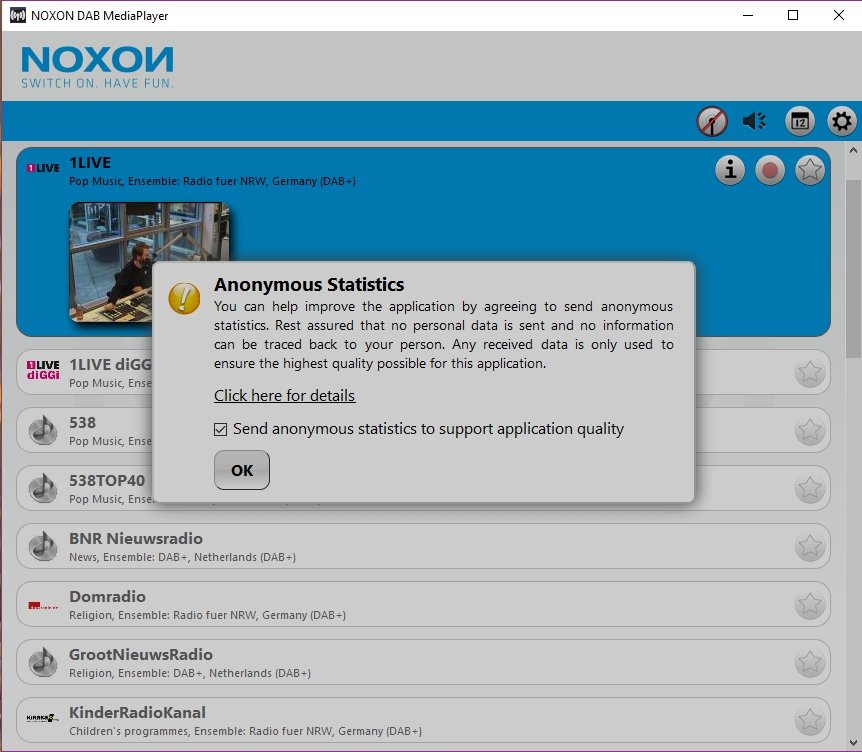
Task: Click 'Religion, Ensemble: DAB+, Netherlands' subtitle
Action: pos(190,673)
